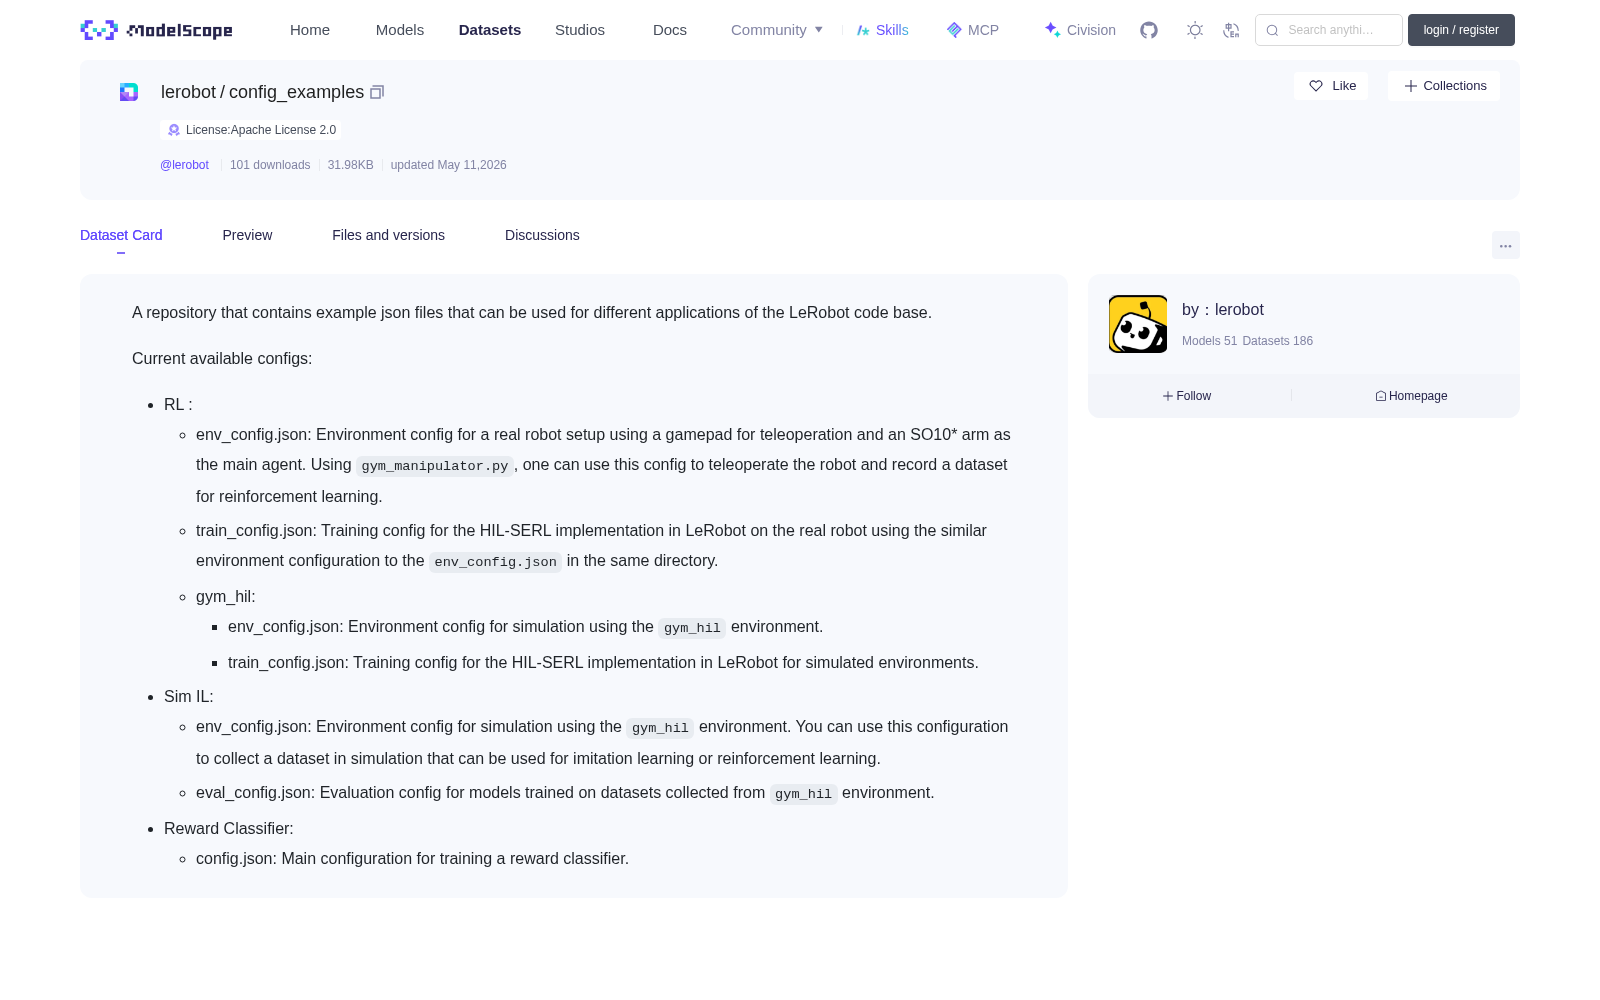Viewport: 1600px width, 1000px height.
Task: Click the 'config.json: Main configuration' line
Action: pyautogui.click(x=412, y=859)
